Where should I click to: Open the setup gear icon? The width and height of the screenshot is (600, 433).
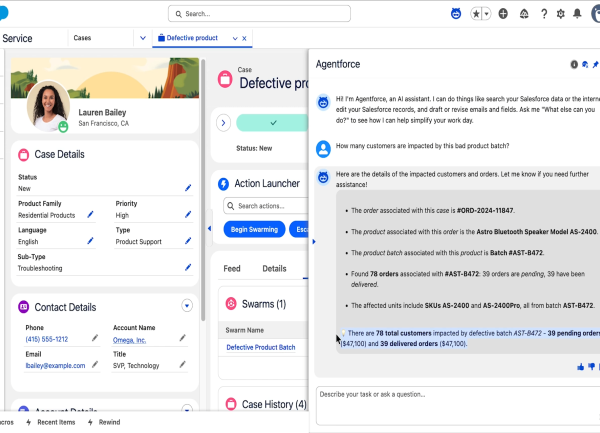tap(561, 14)
